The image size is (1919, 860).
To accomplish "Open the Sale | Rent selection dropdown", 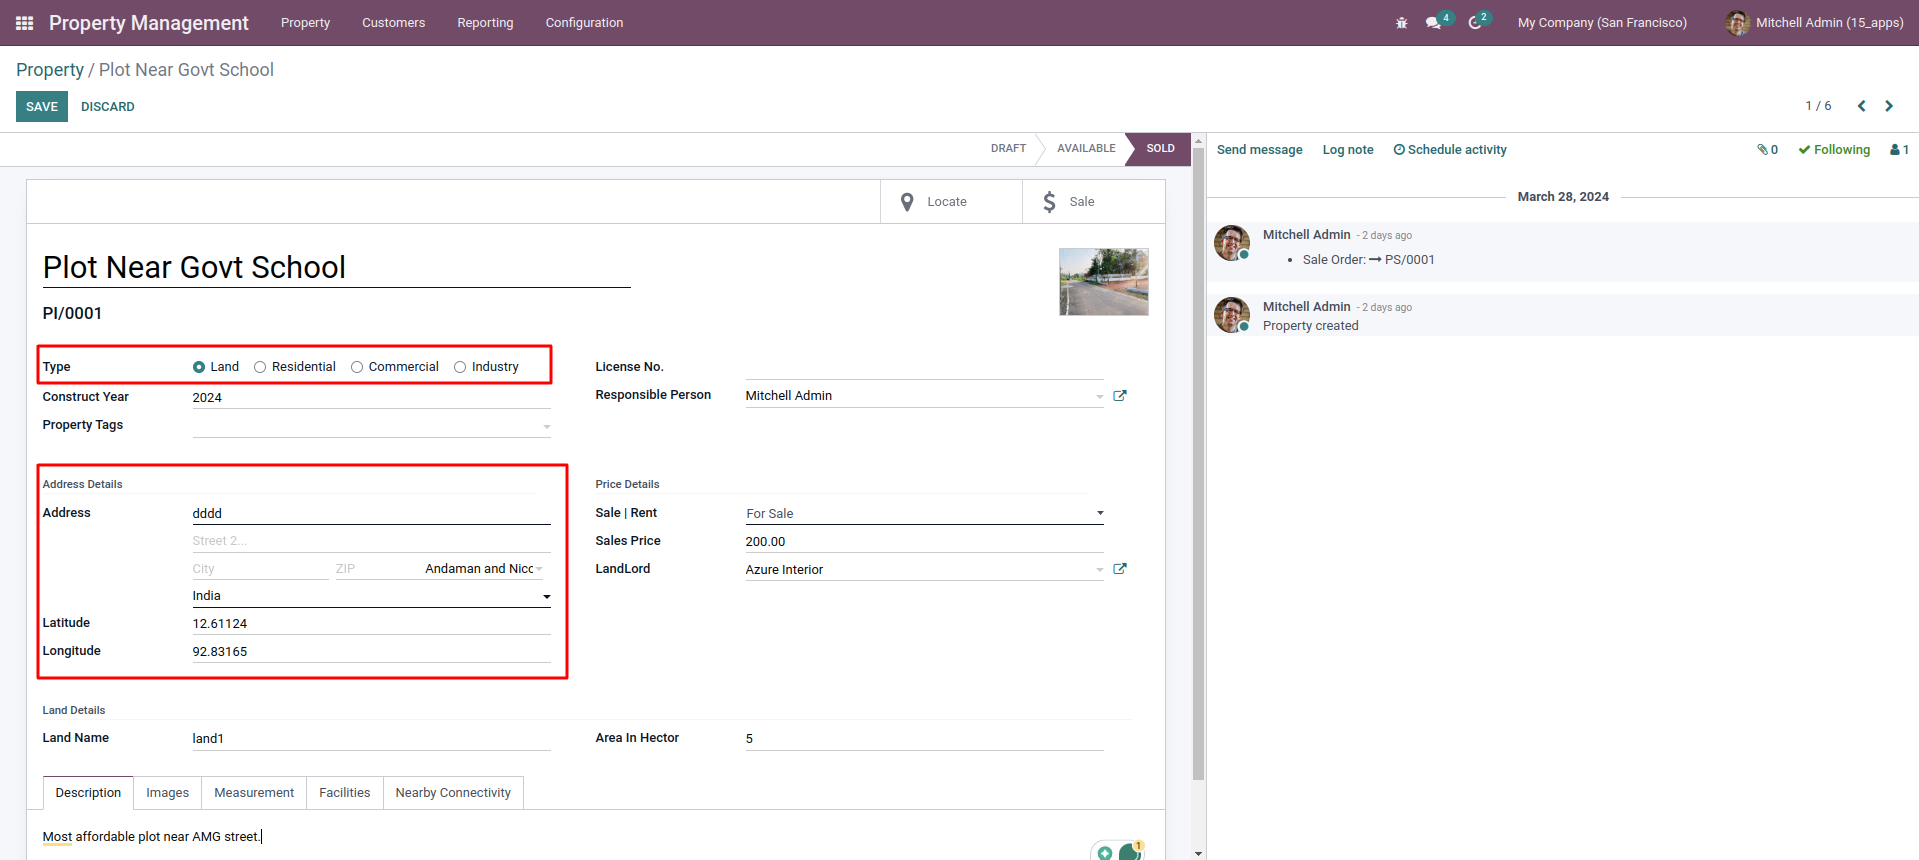I will click(925, 514).
